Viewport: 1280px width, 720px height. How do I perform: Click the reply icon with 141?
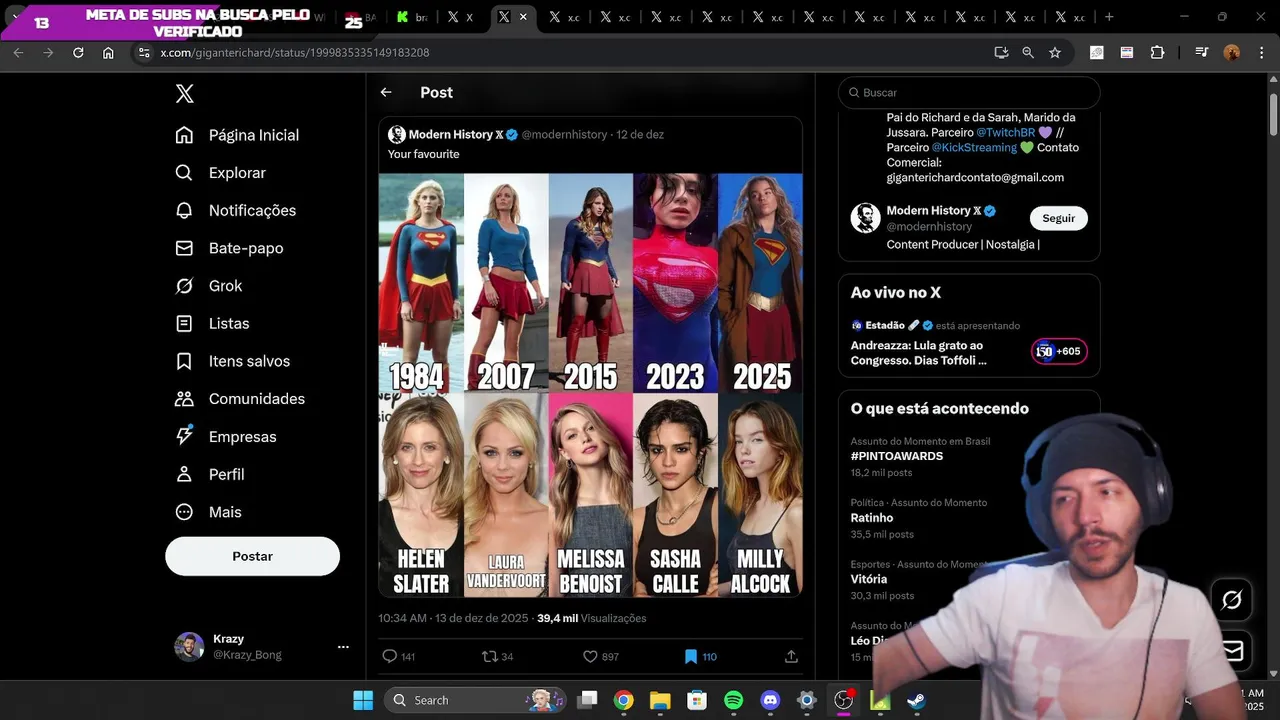390,657
